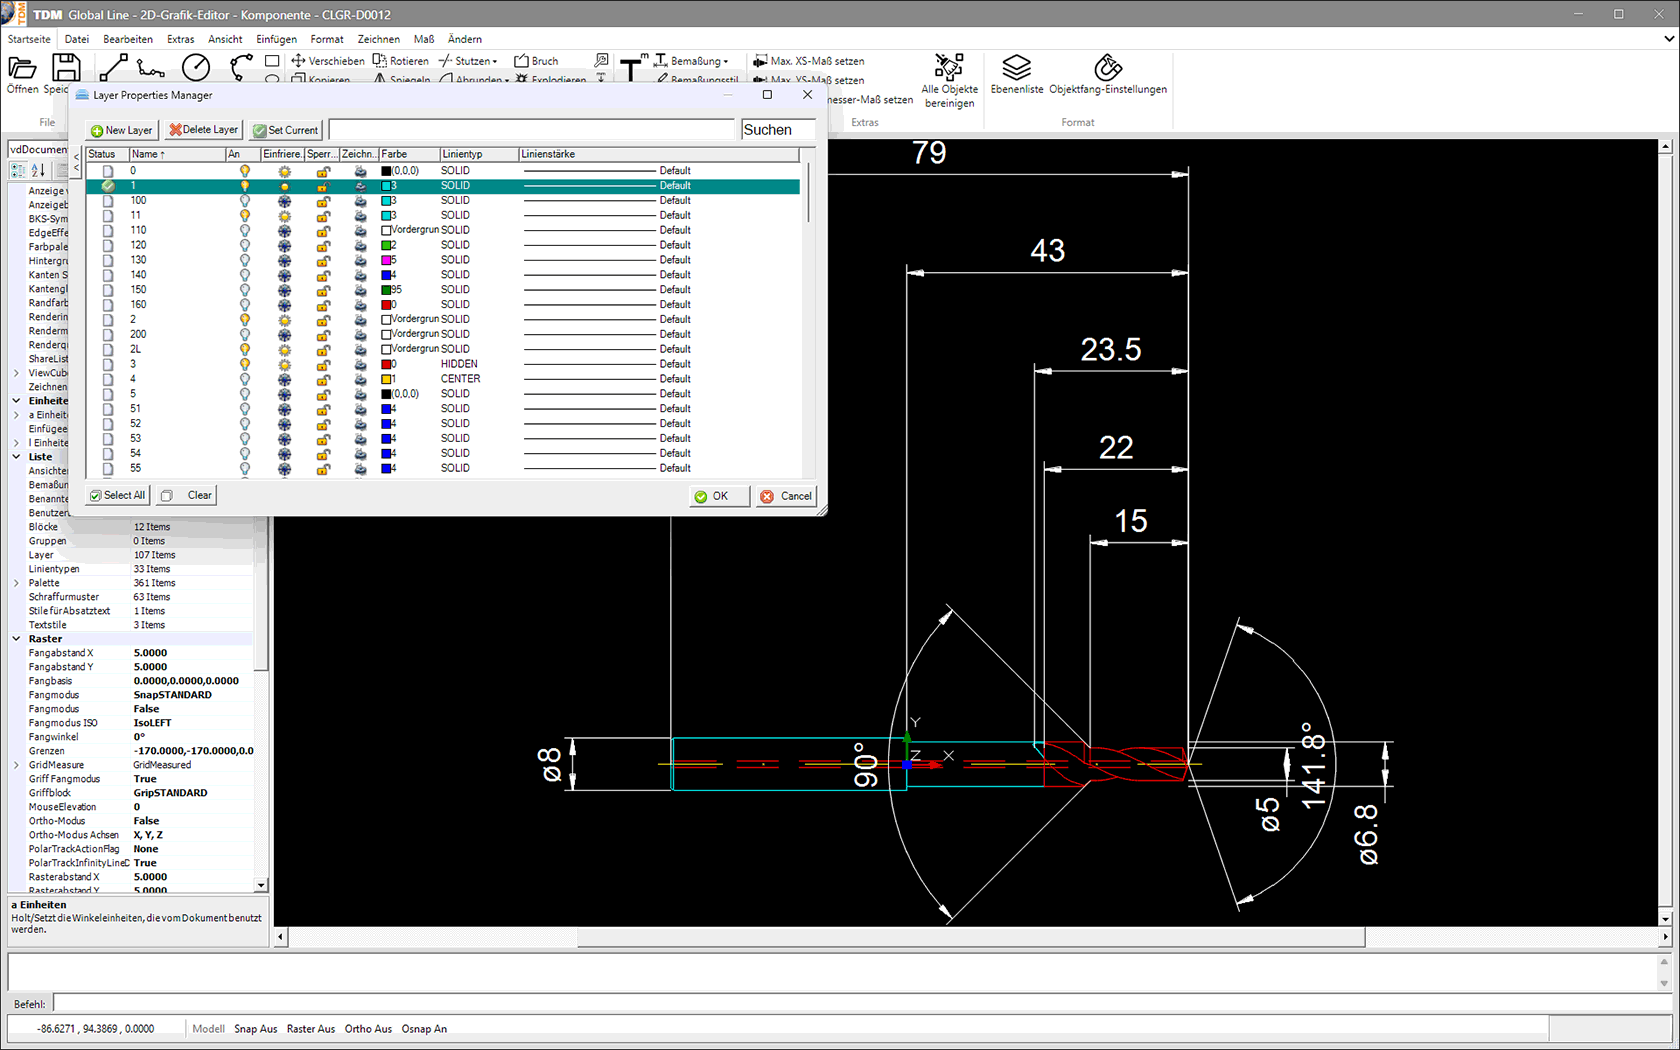Click the Speichern floppy disk icon
This screenshot has width=1680, height=1050.
66,68
